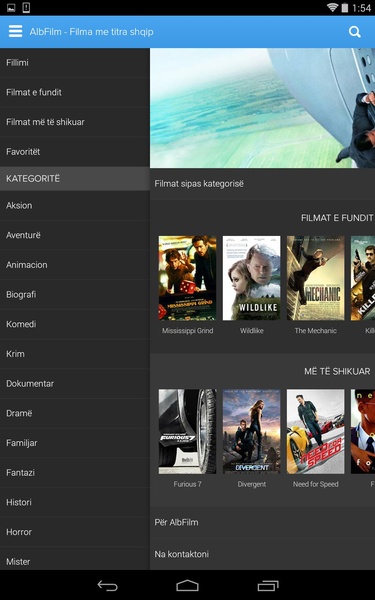
Task: Select the Animacion category
Action: point(75,265)
